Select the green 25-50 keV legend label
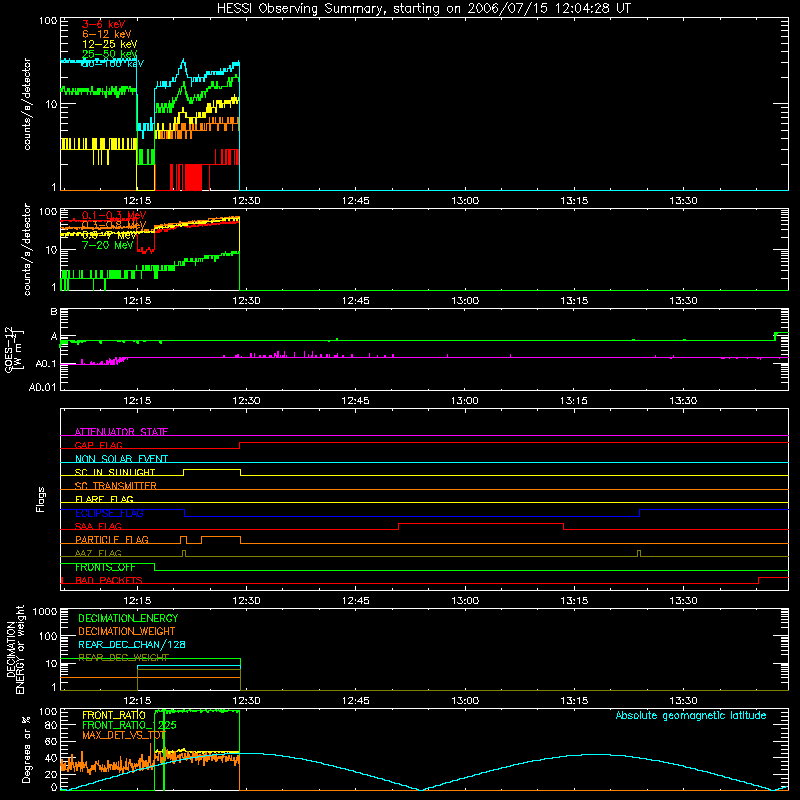Image resolution: width=800 pixels, height=800 pixels. pos(110,54)
